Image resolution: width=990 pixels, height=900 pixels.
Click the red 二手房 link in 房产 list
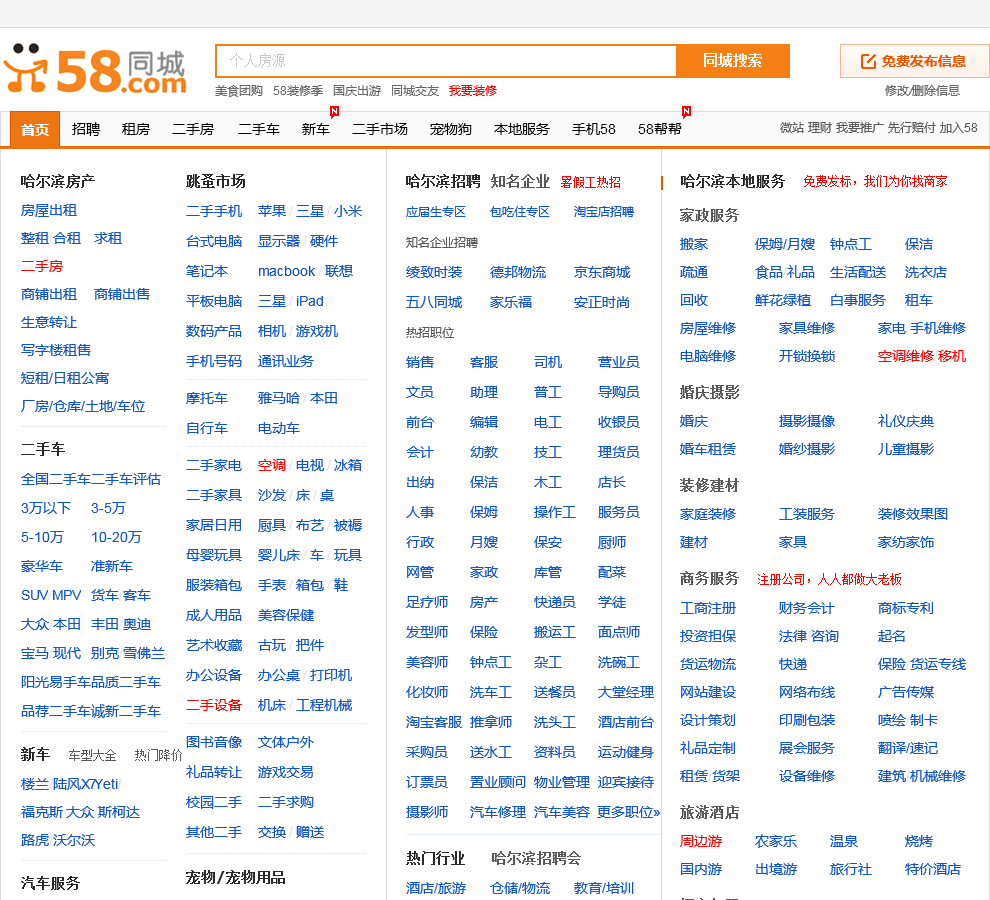42,267
